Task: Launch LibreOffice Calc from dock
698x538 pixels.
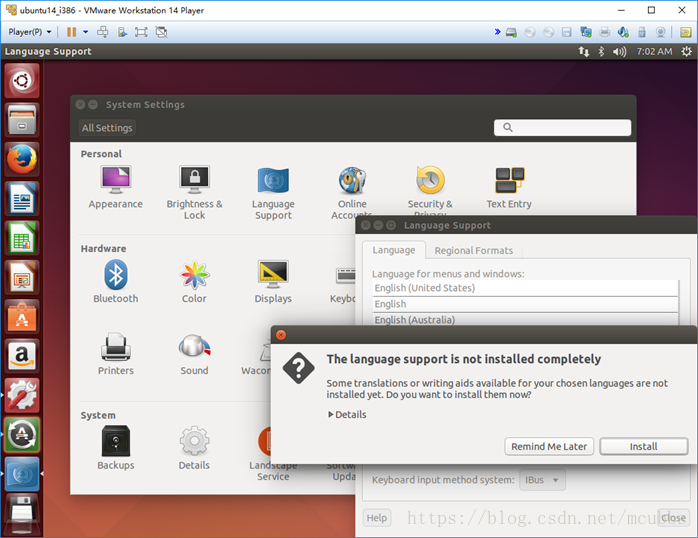Action: click(x=22, y=238)
